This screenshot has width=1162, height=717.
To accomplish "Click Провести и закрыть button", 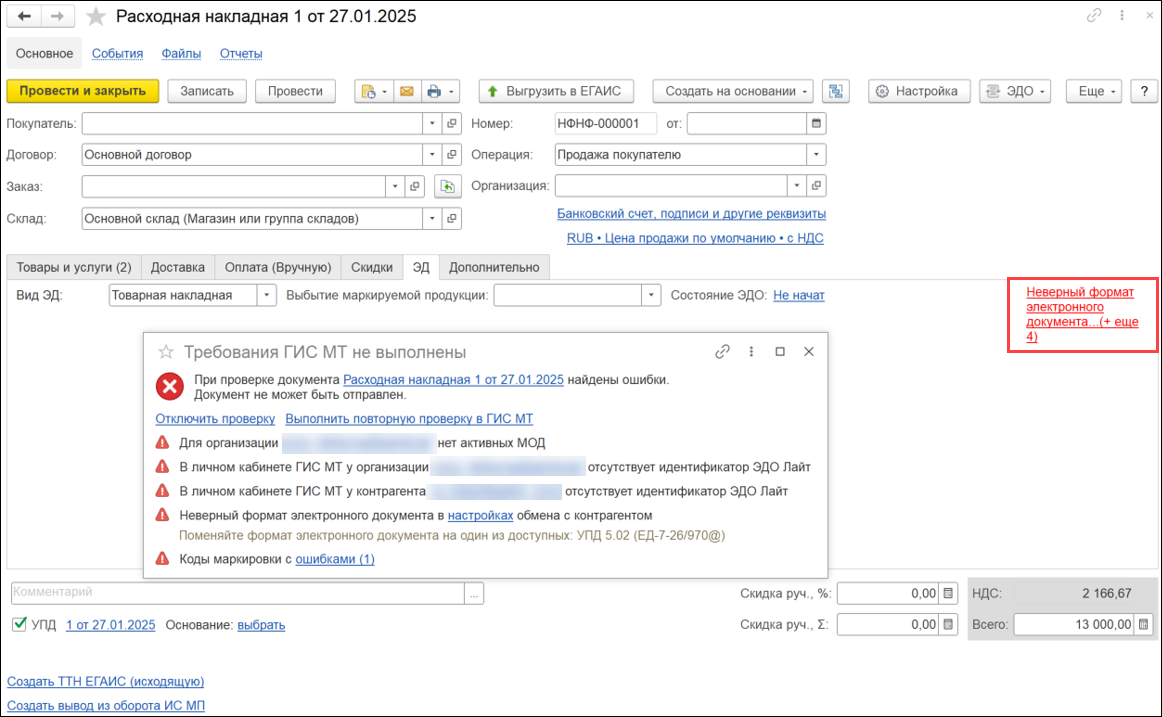I will pos(83,91).
